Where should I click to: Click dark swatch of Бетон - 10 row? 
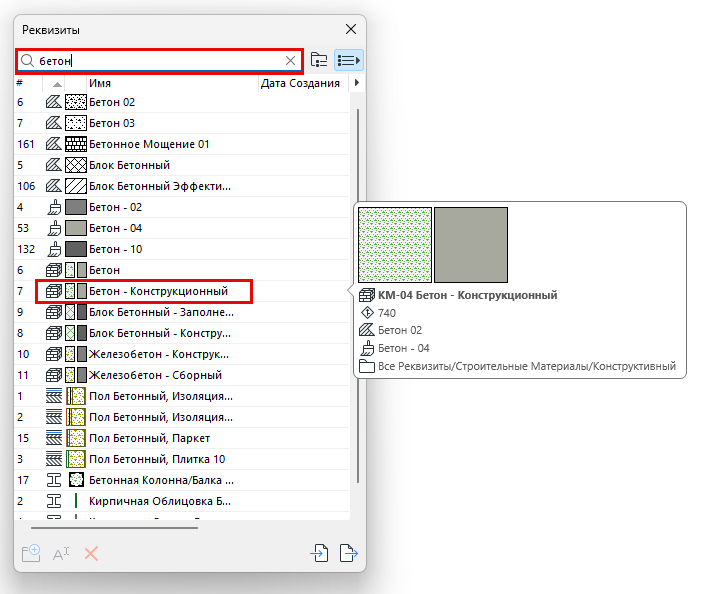[x=76, y=249]
